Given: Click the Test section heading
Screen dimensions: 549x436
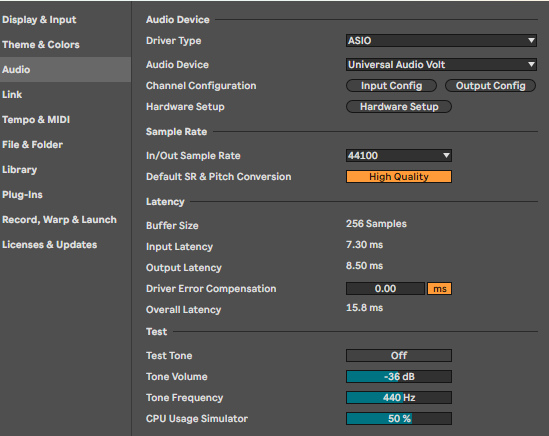Looking at the screenshot, I should pyautogui.click(x=157, y=332).
